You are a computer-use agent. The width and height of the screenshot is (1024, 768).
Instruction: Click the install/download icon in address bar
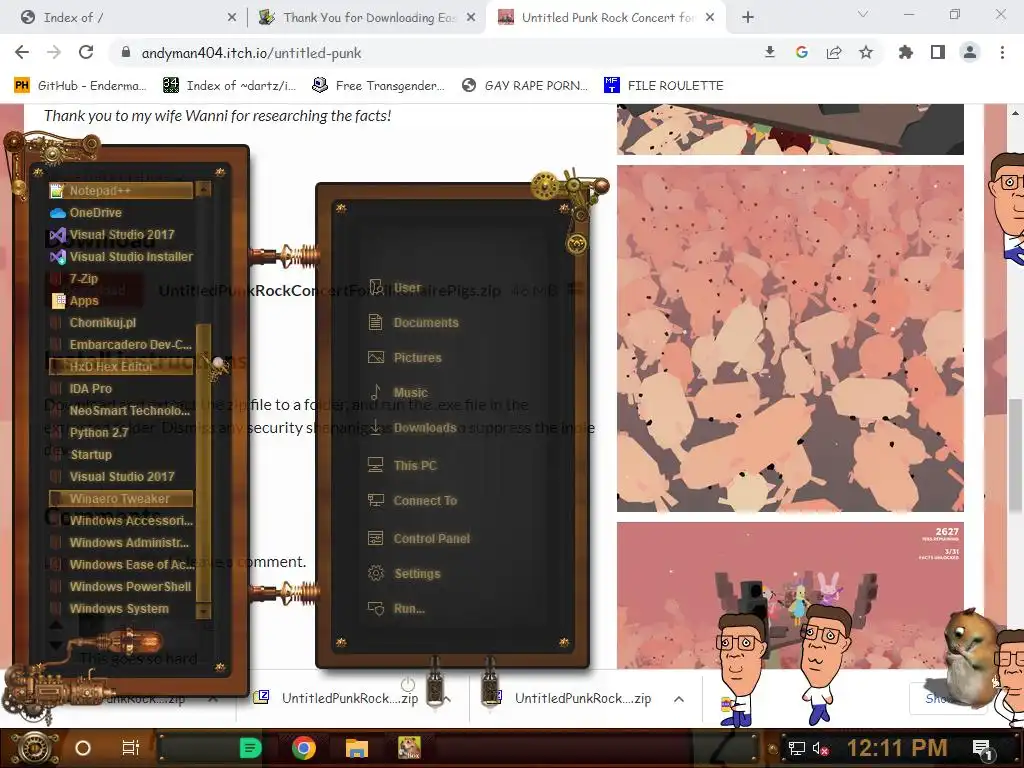(770, 52)
